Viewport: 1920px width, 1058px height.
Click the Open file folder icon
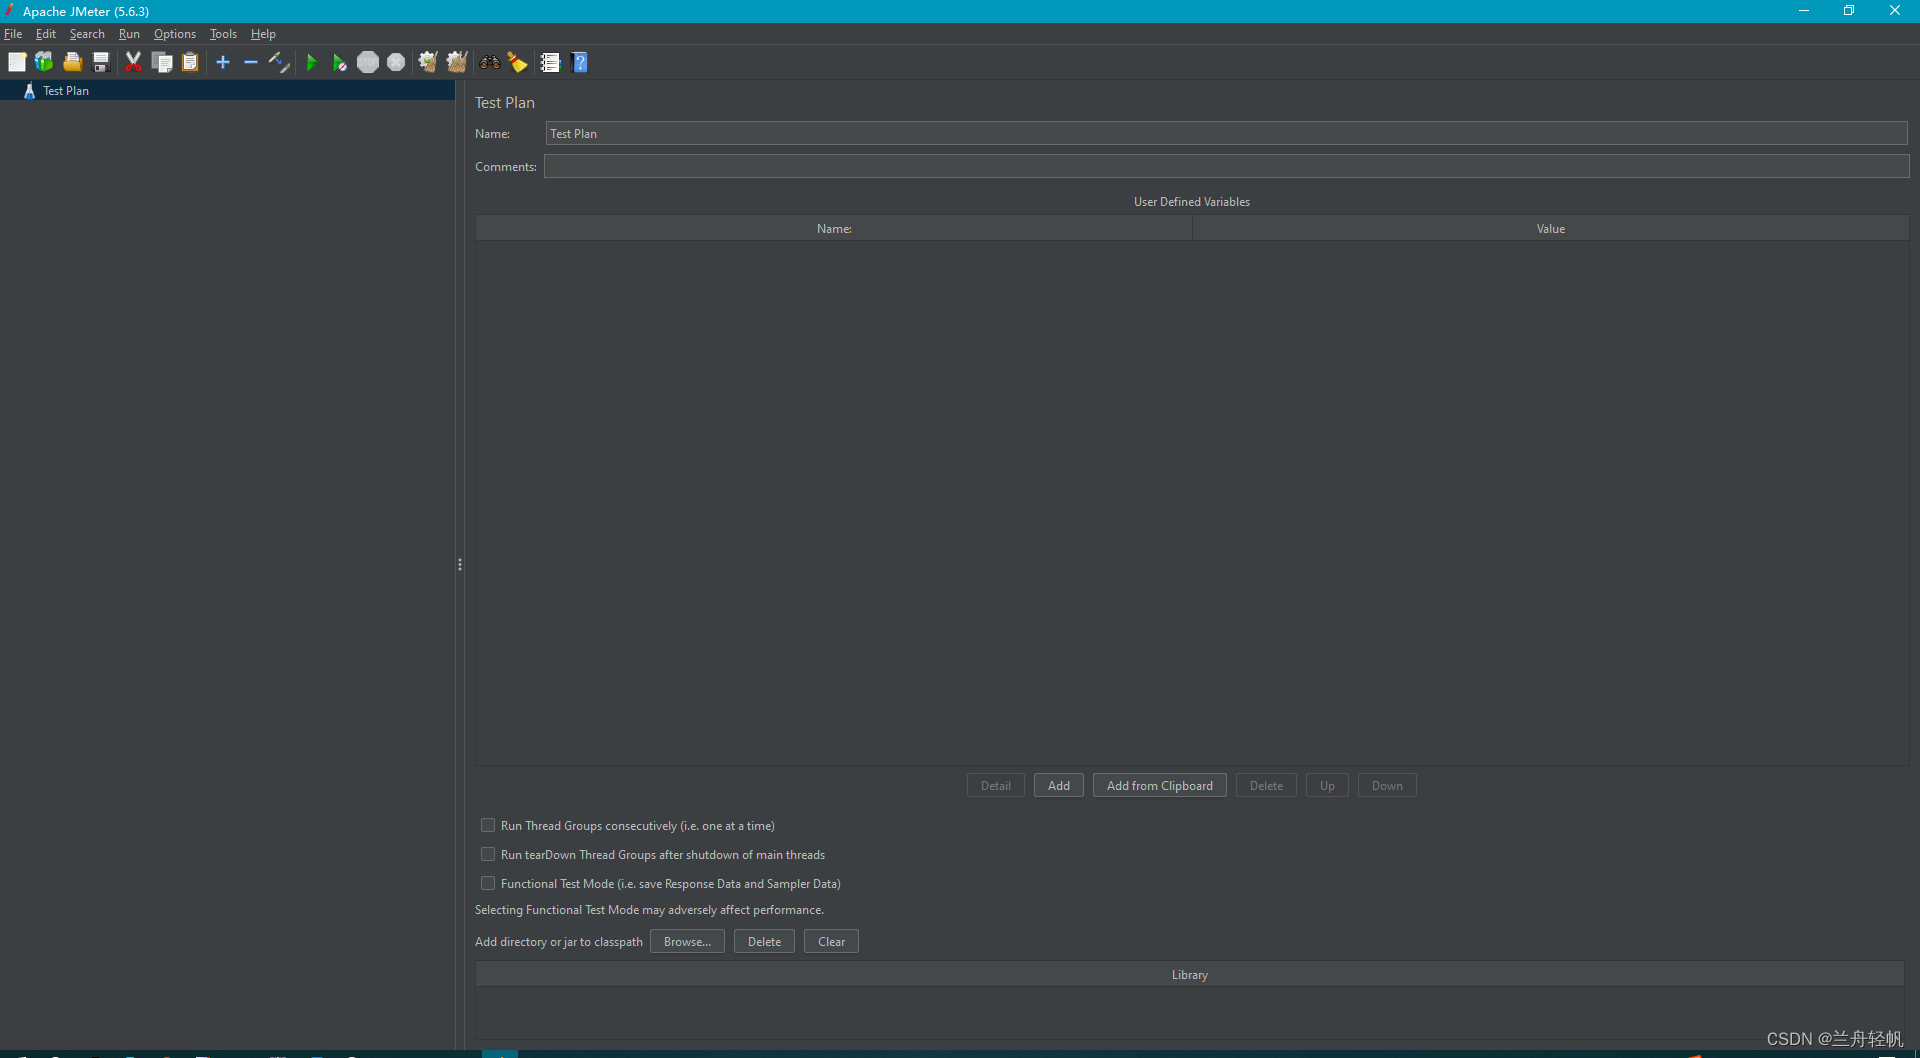click(x=72, y=62)
